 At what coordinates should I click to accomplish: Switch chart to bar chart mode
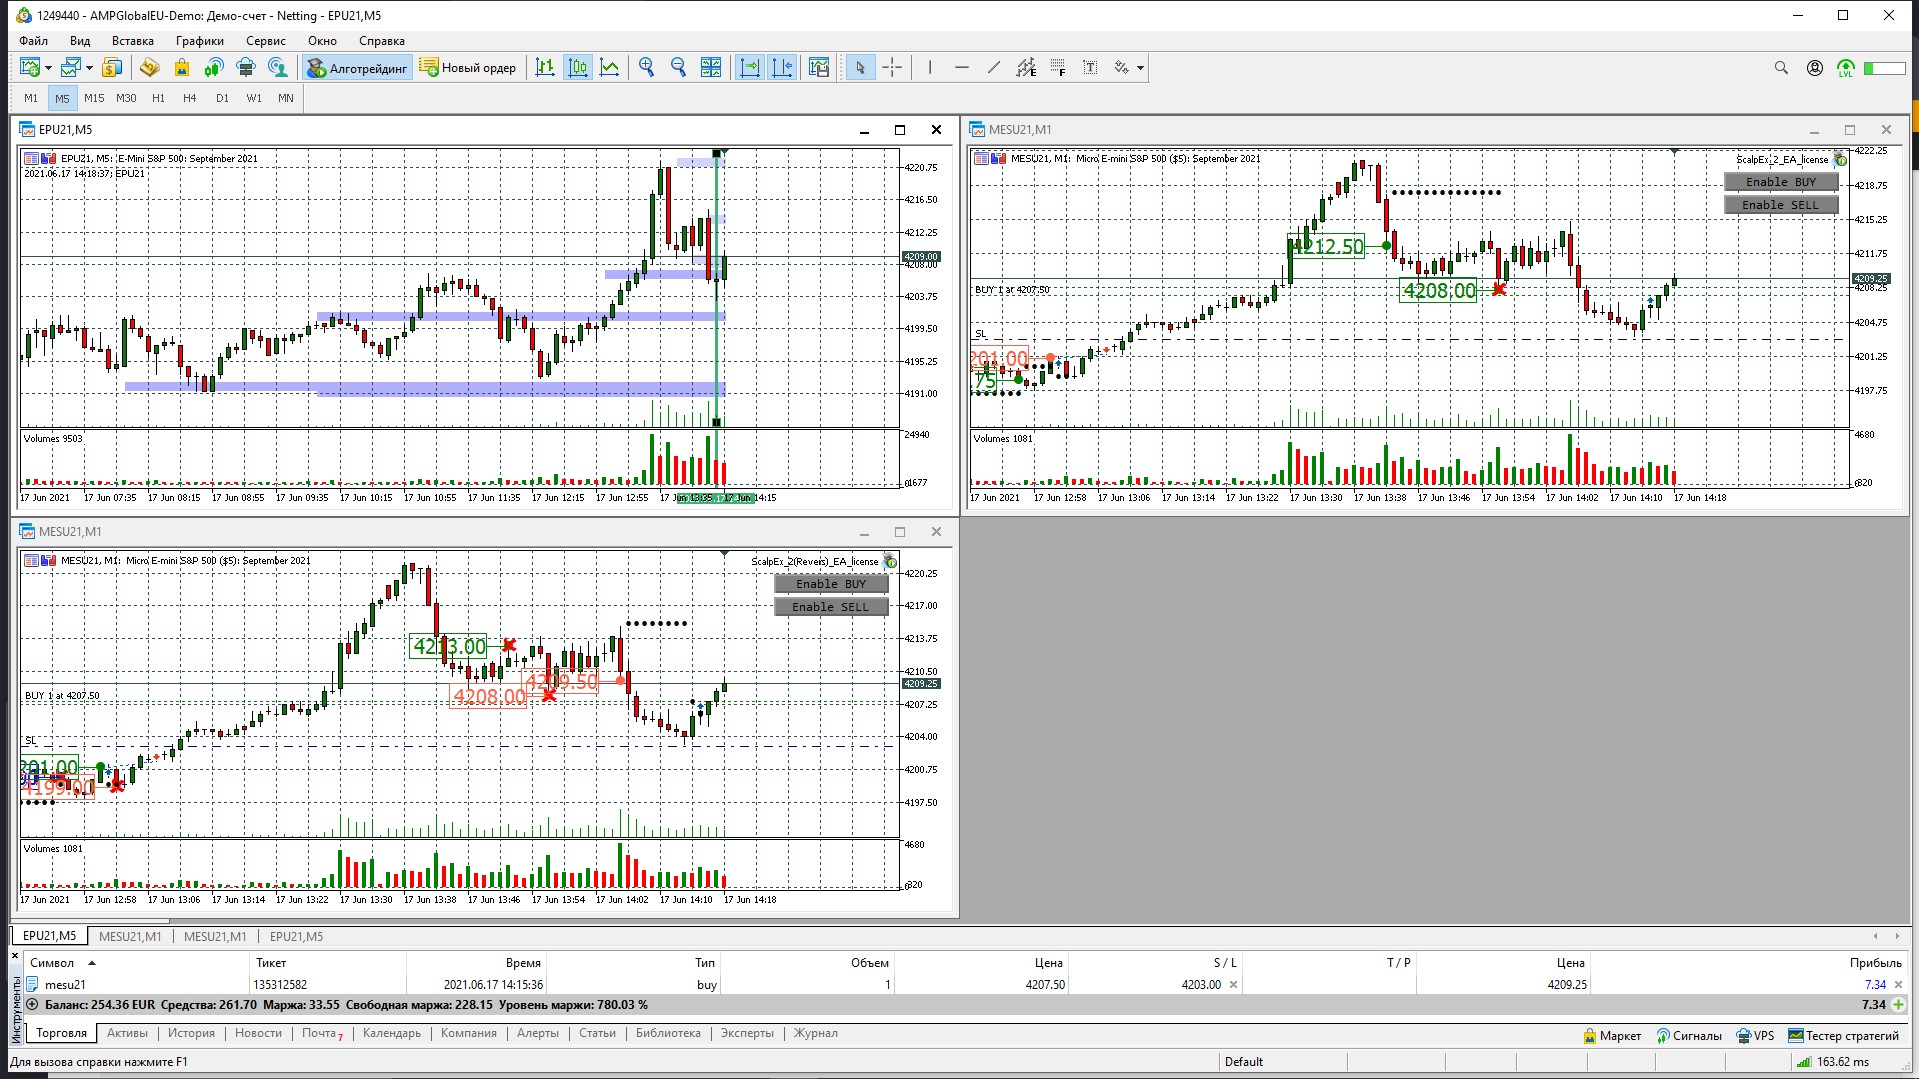(545, 67)
